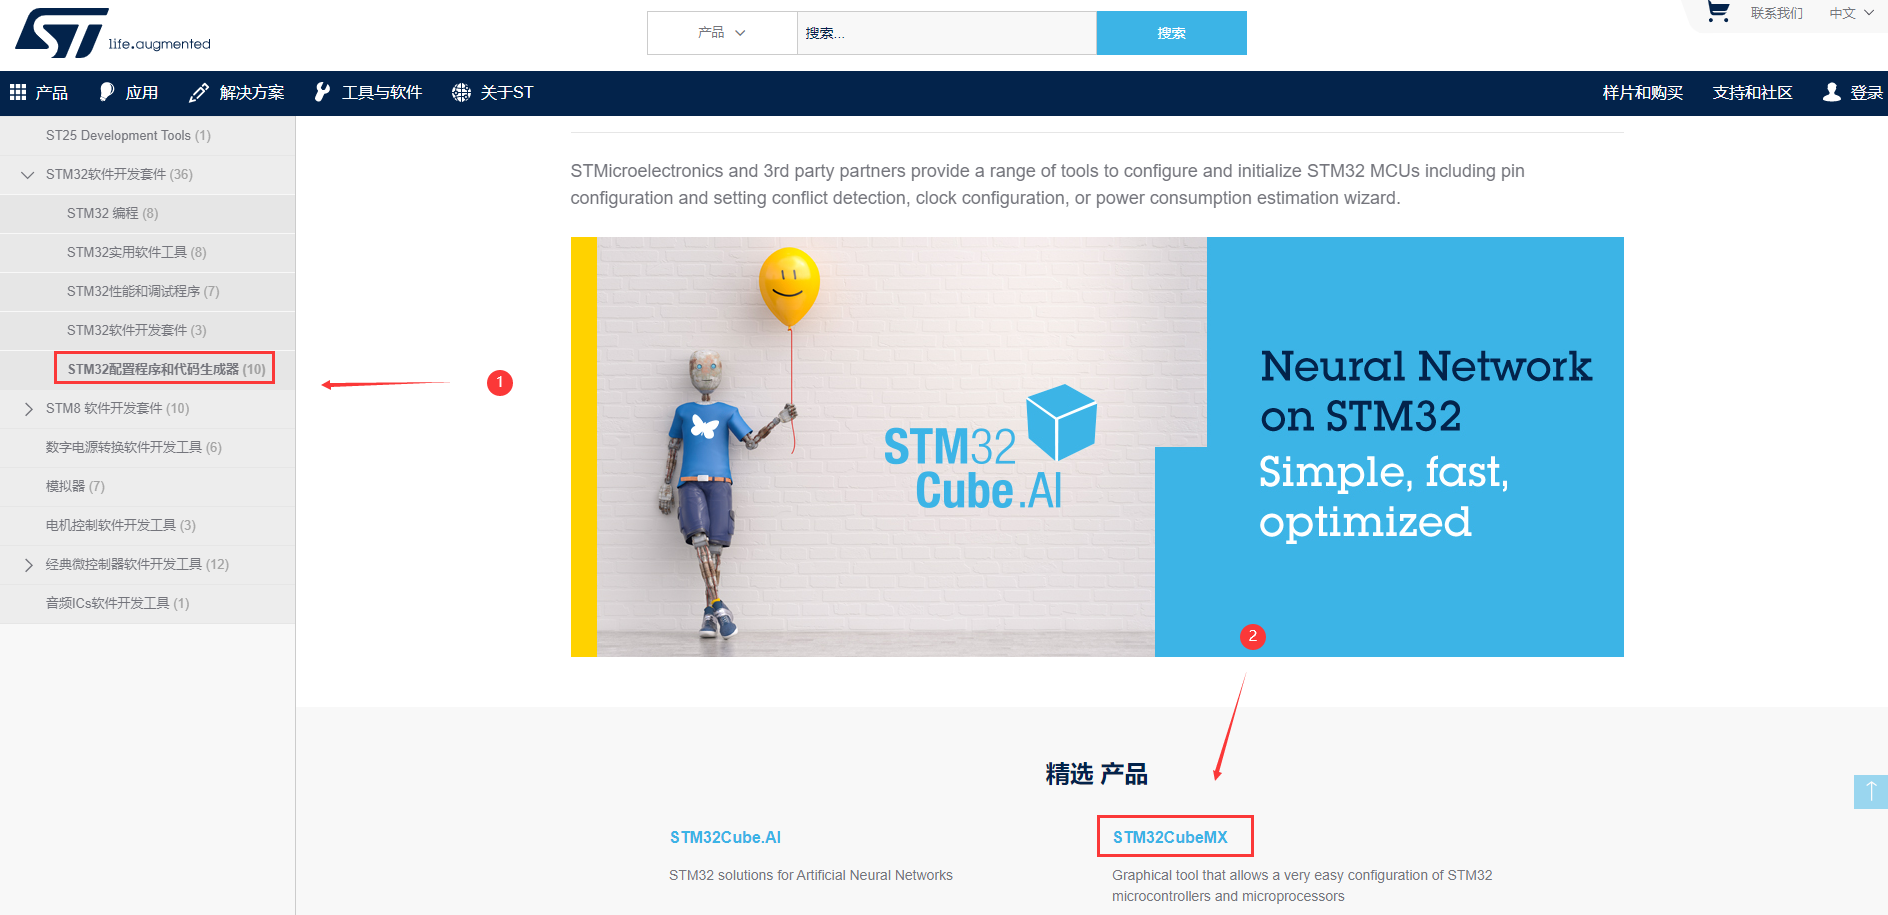
Task: Click the user icon beside 登录
Action: (1831, 92)
